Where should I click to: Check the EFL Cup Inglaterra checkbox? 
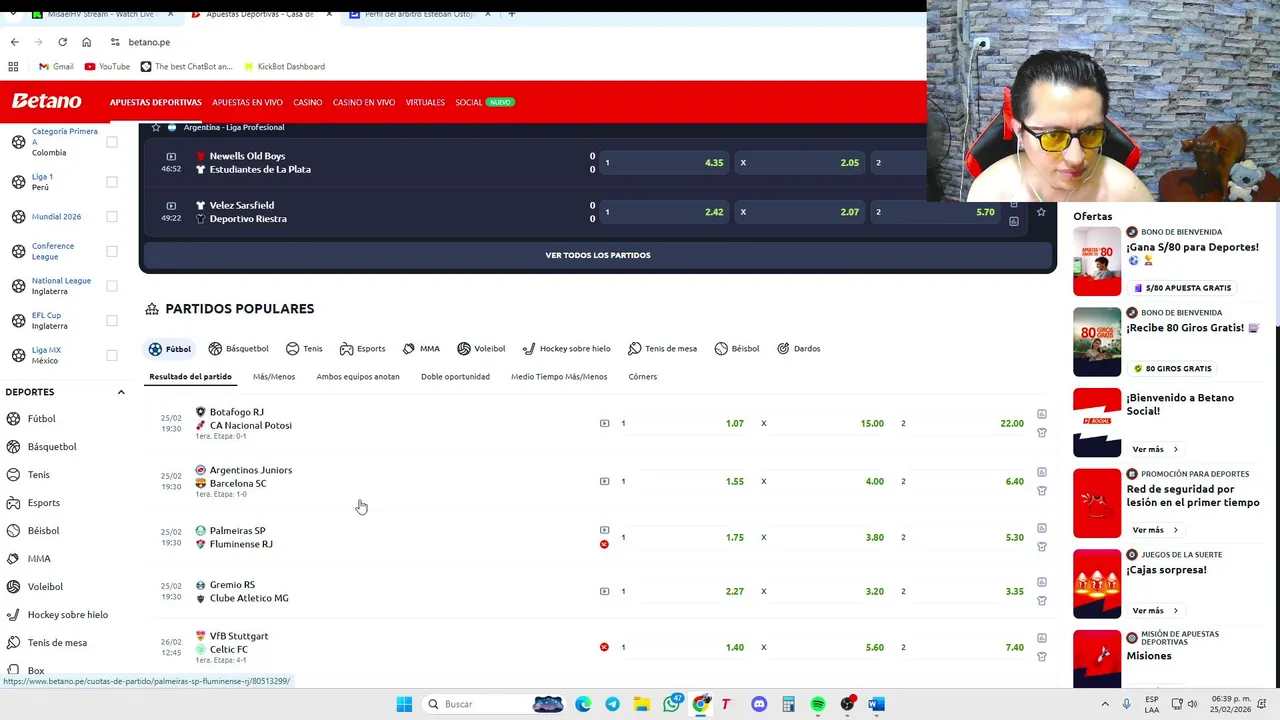click(112, 321)
